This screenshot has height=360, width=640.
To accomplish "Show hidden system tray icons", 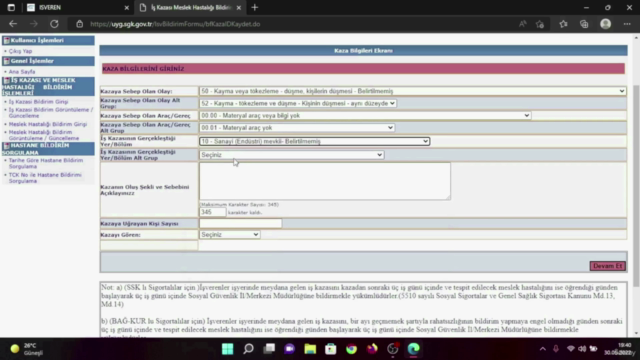I will click(542, 349).
